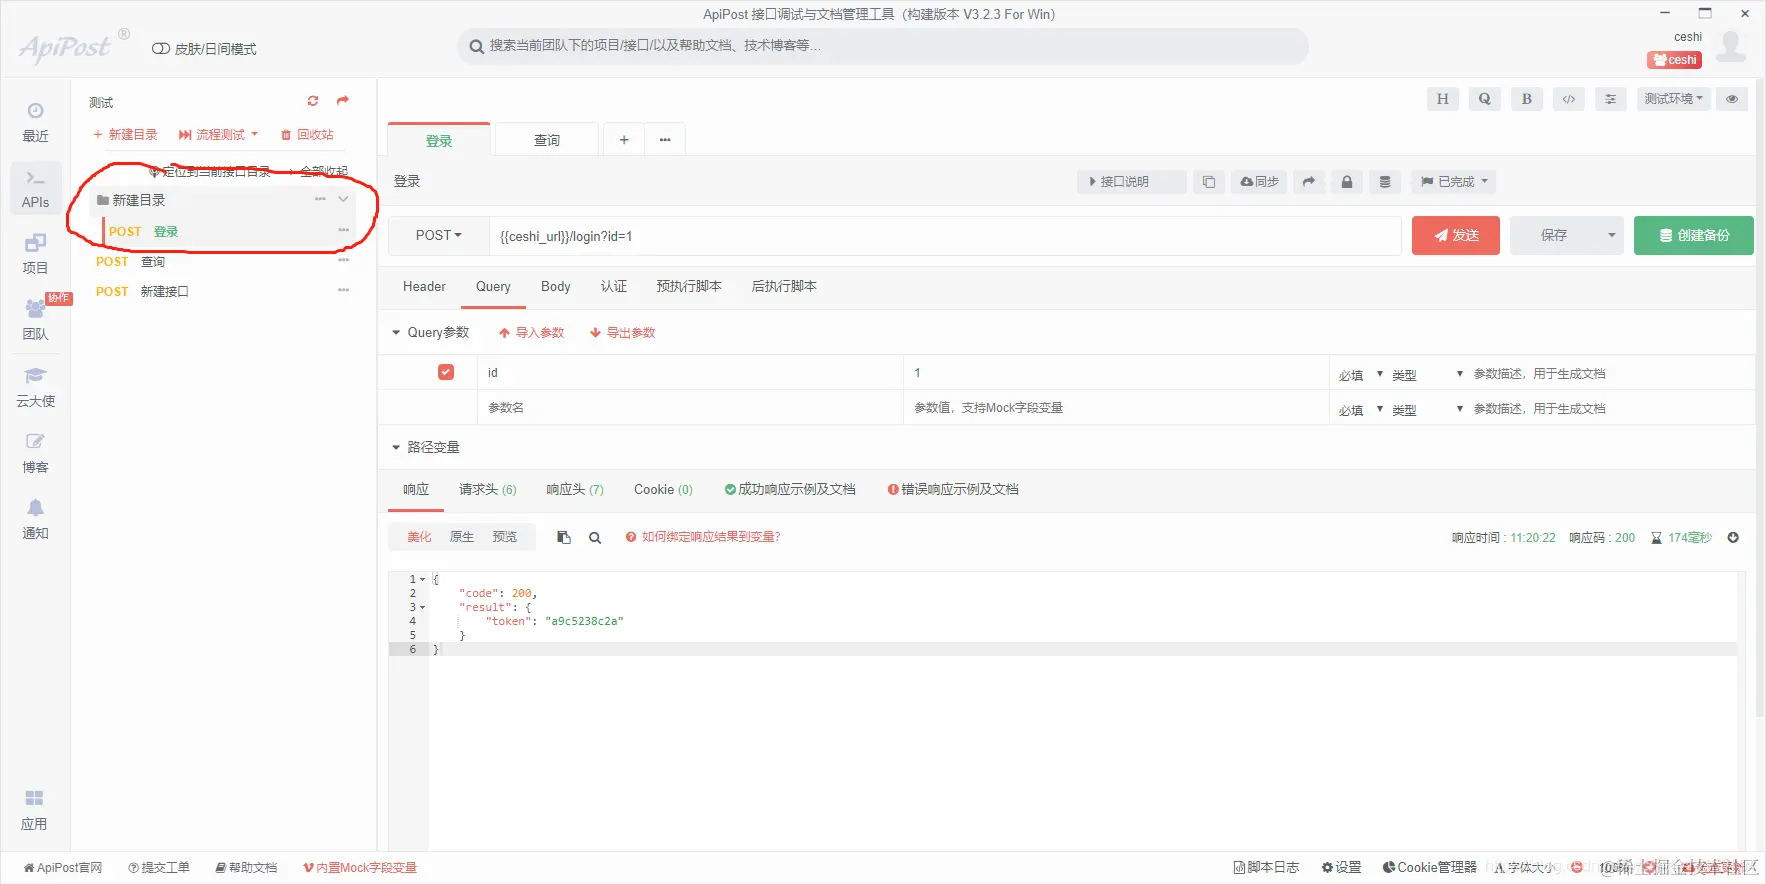Expand the 路径变量 section
This screenshot has height=884, width=1766.
[396, 447]
